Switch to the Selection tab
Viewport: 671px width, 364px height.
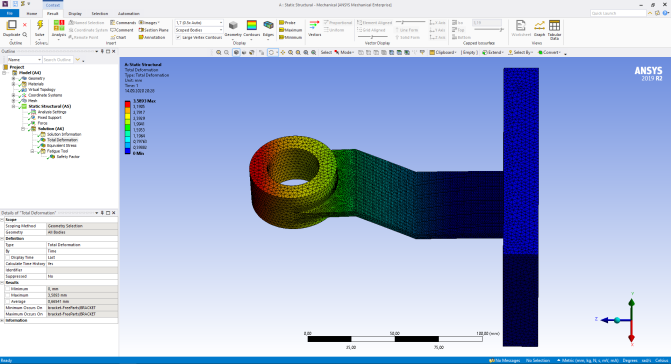(x=100, y=14)
